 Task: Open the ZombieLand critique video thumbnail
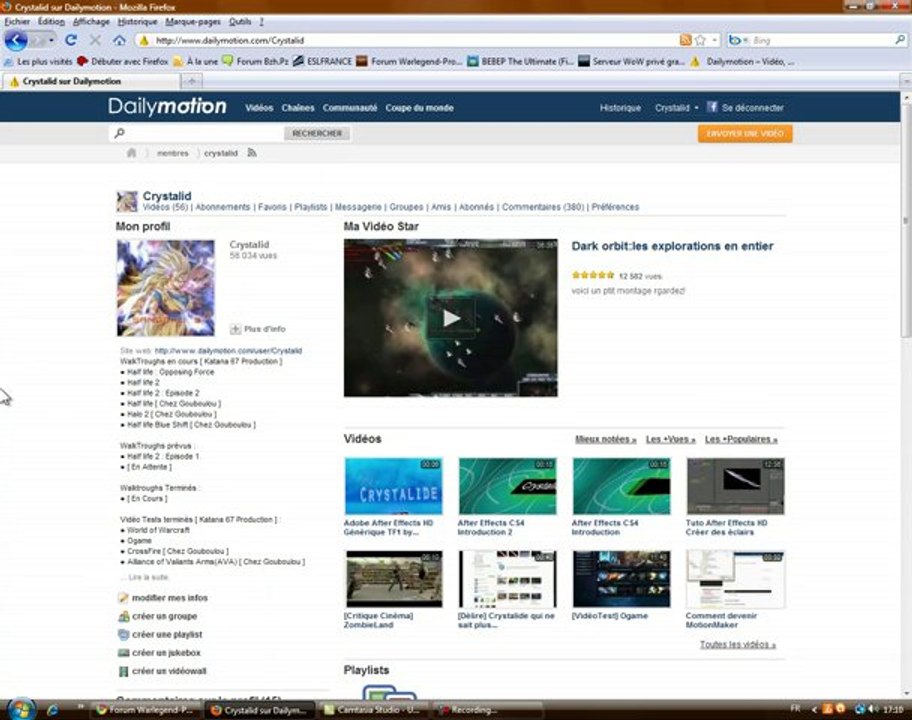pyautogui.click(x=393, y=579)
